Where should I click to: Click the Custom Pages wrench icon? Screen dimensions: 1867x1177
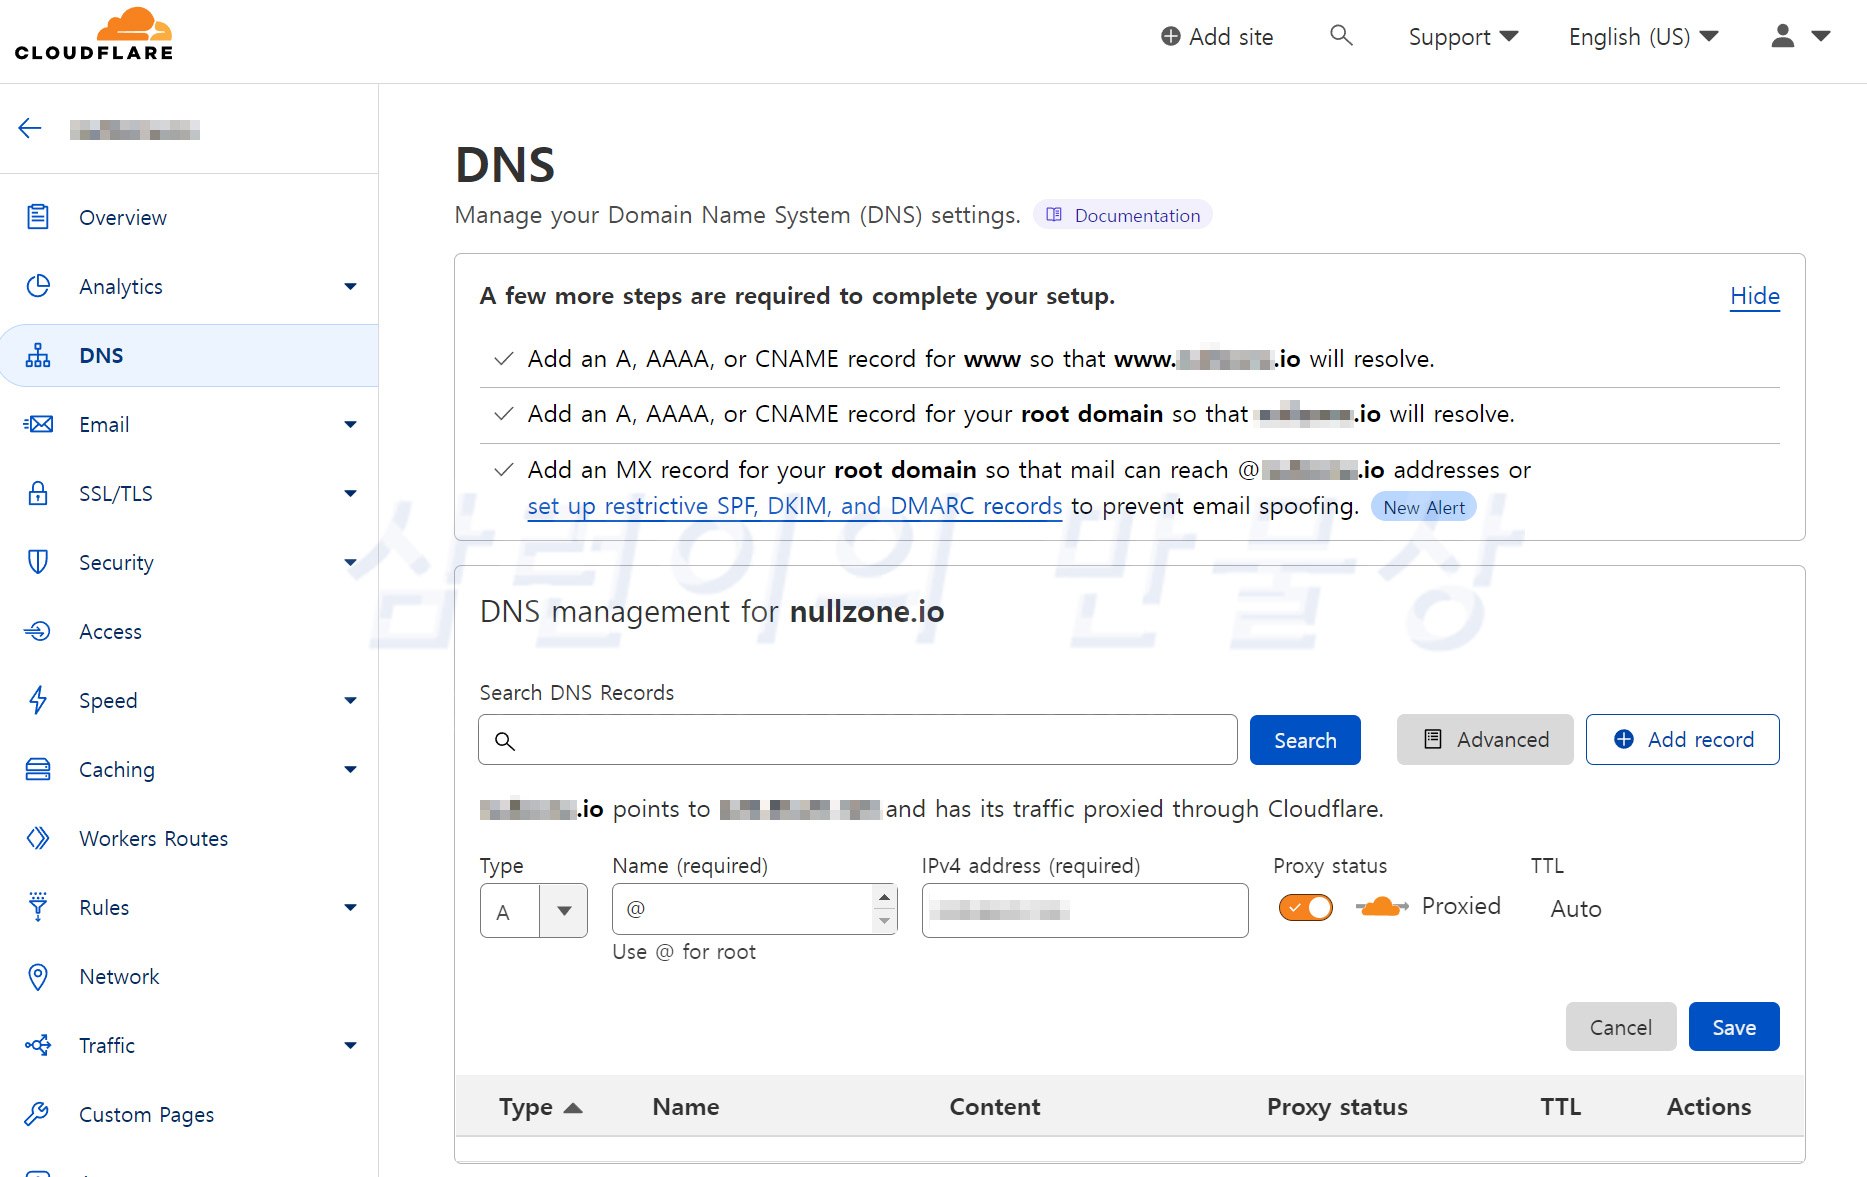pyautogui.click(x=38, y=1114)
